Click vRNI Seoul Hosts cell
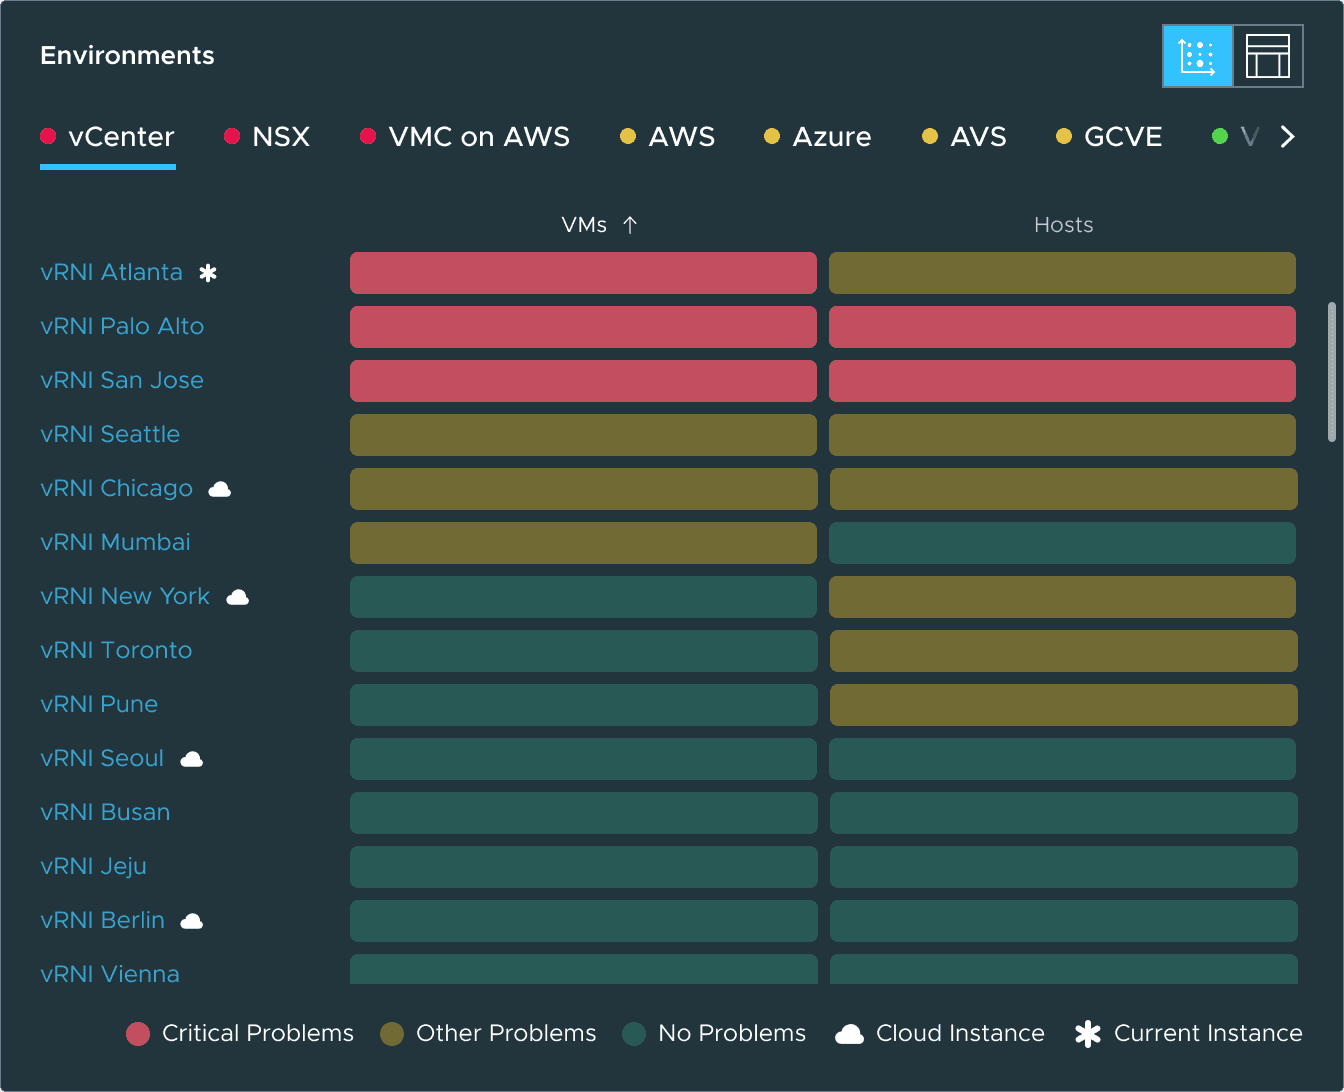 [1063, 759]
